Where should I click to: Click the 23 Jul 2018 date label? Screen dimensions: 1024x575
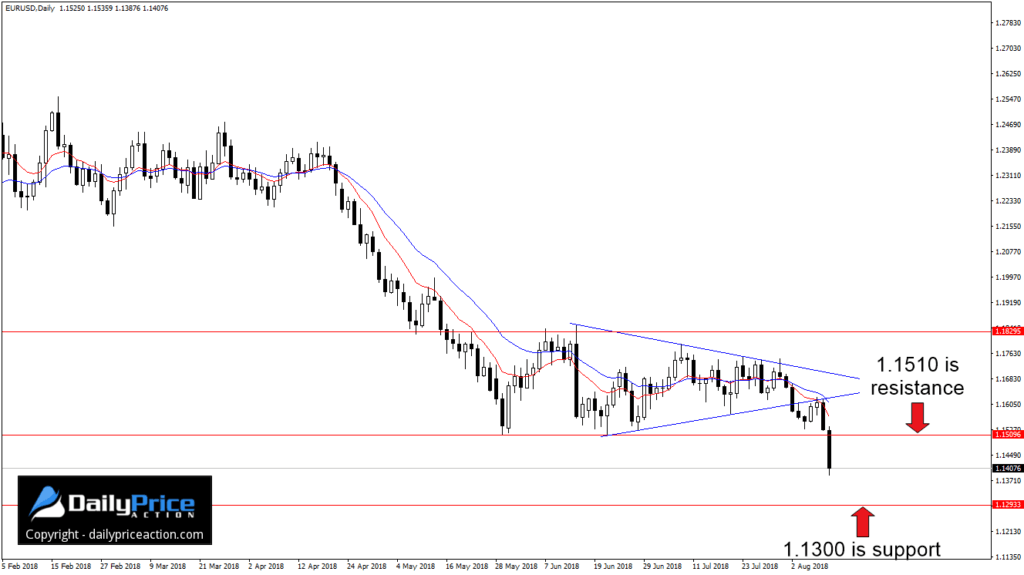[x=760, y=567]
